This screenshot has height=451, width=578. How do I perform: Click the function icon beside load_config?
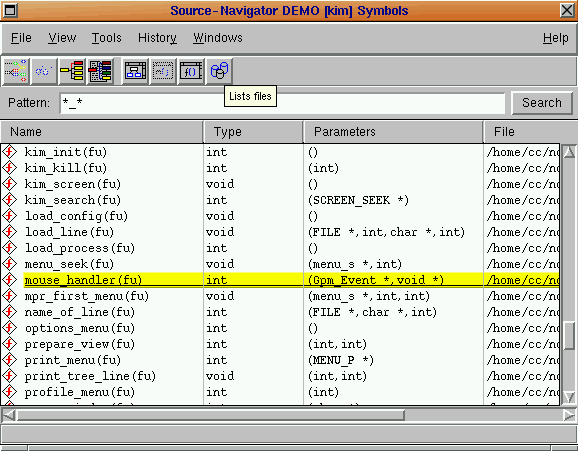(10, 216)
